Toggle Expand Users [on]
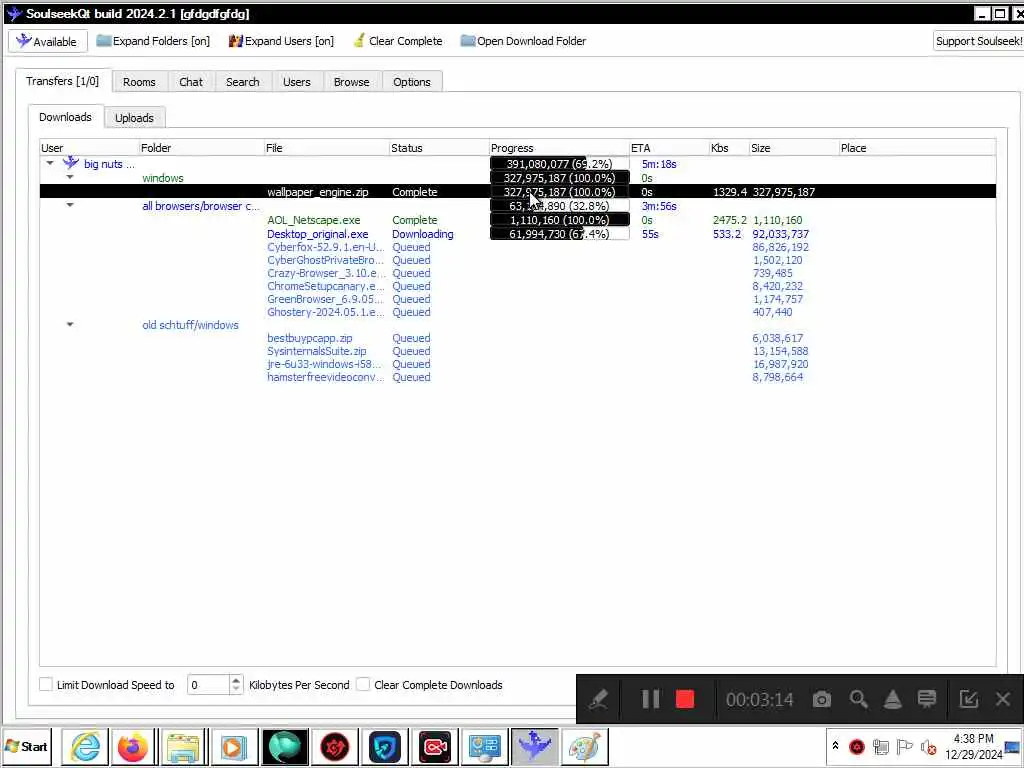The image size is (1024, 768). click(281, 41)
